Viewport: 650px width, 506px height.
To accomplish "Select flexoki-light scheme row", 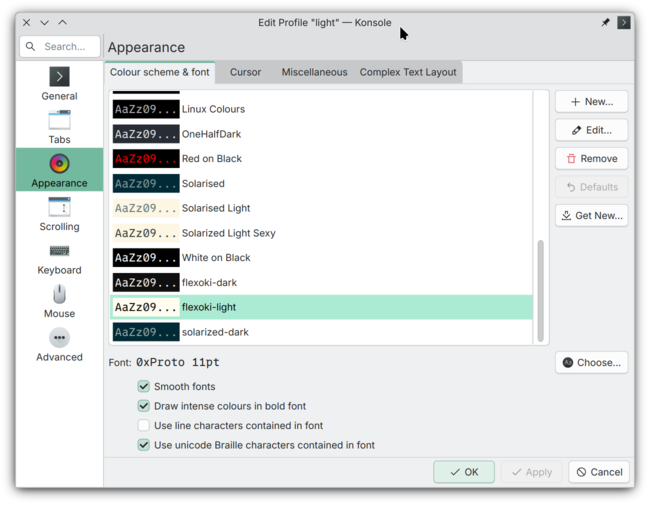I will pos(322,307).
